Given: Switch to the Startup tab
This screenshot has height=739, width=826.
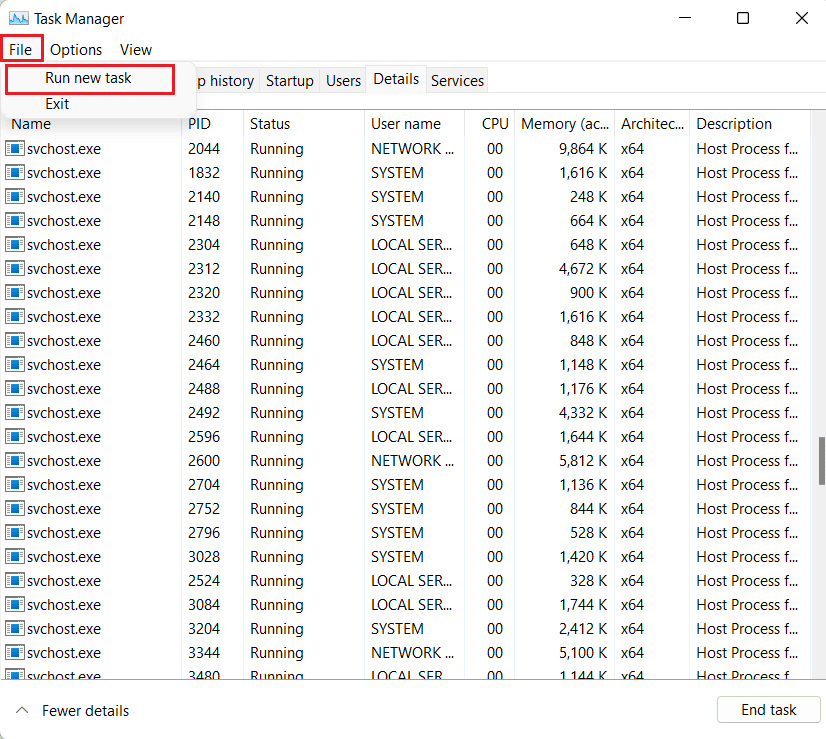Looking at the screenshot, I should click(x=290, y=81).
